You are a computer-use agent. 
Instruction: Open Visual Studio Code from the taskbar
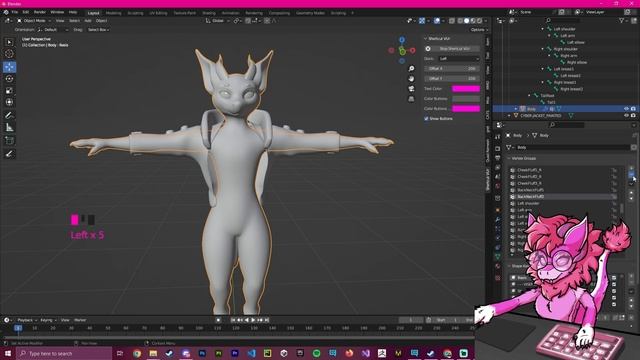click(251, 353)
